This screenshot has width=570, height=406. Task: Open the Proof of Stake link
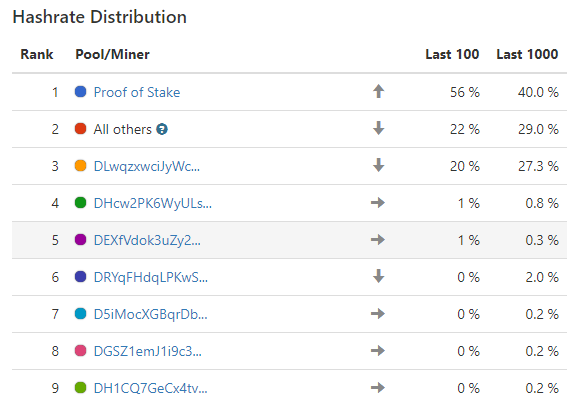137,92
